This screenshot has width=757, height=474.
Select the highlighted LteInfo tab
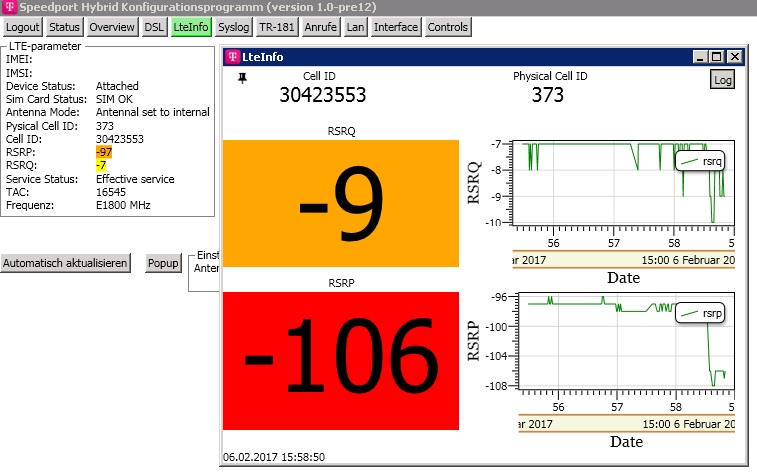191,27
